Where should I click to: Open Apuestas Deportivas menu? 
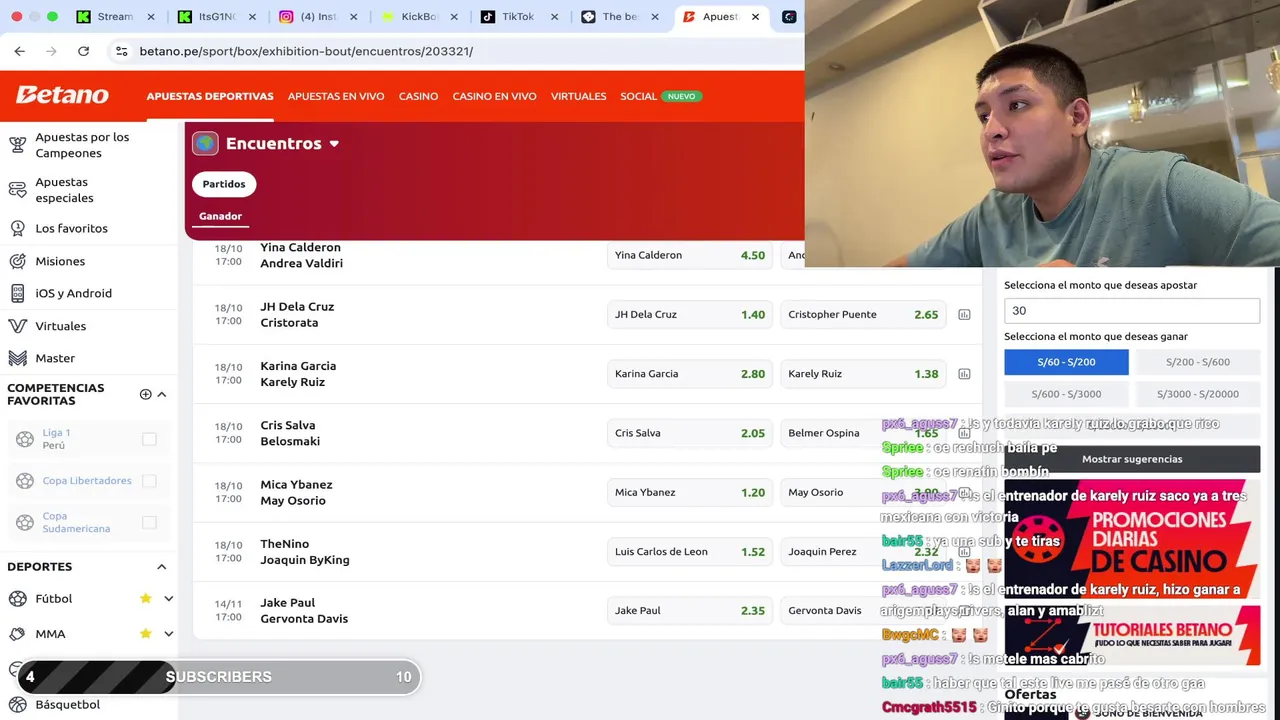click(x=210, y=96)
